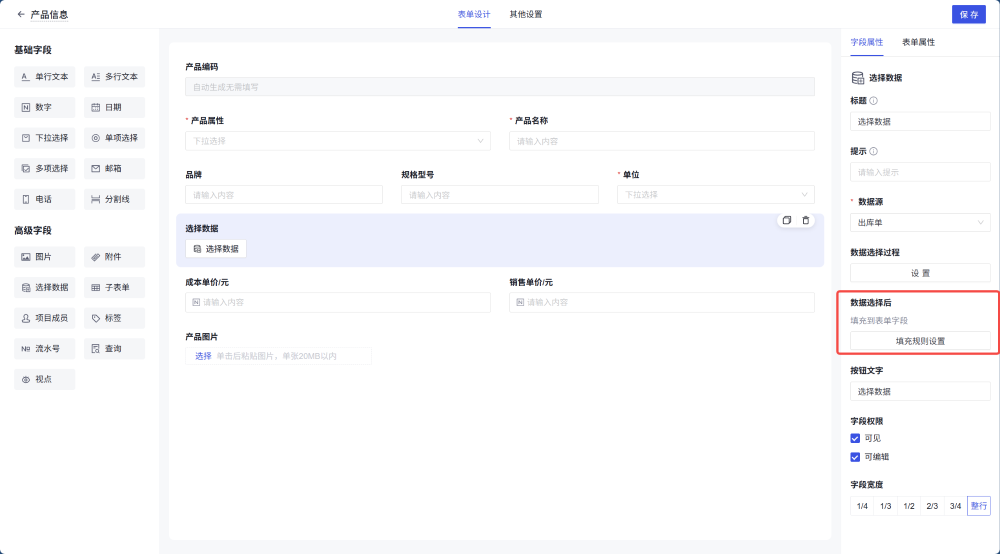
Task: Select the 单行文本 field icon
Action: click(26, 77)
